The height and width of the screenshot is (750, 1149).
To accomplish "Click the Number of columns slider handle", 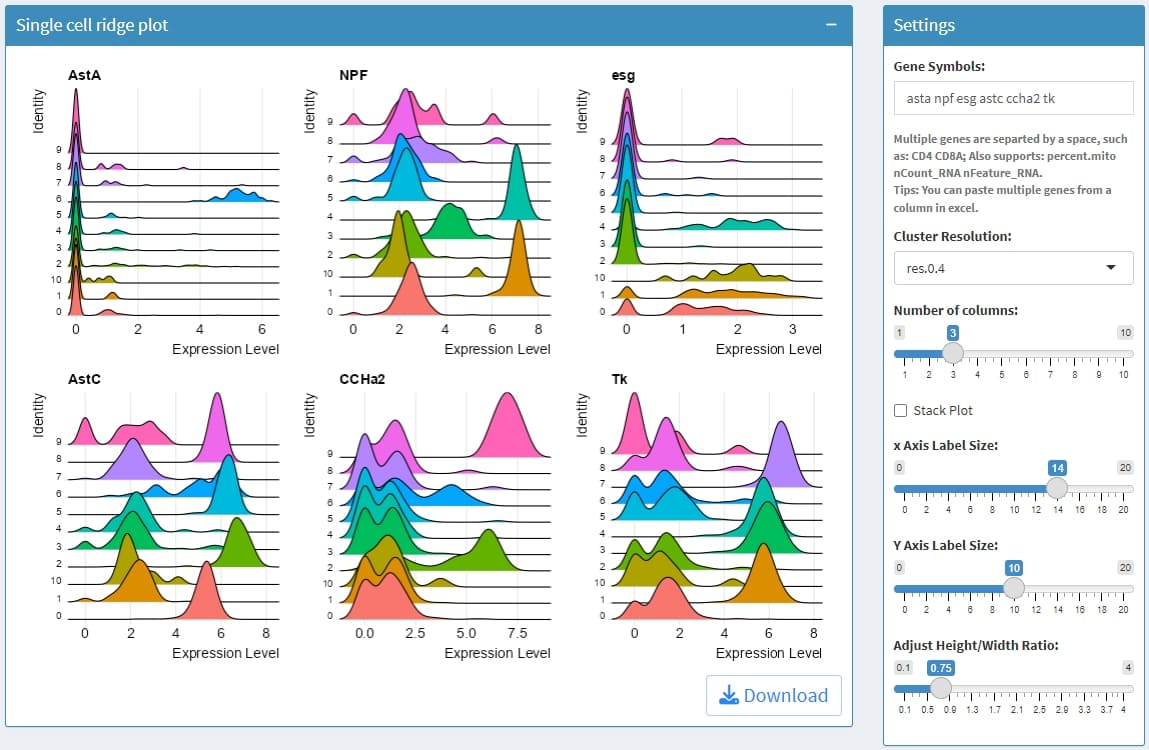I will (953, 352).
